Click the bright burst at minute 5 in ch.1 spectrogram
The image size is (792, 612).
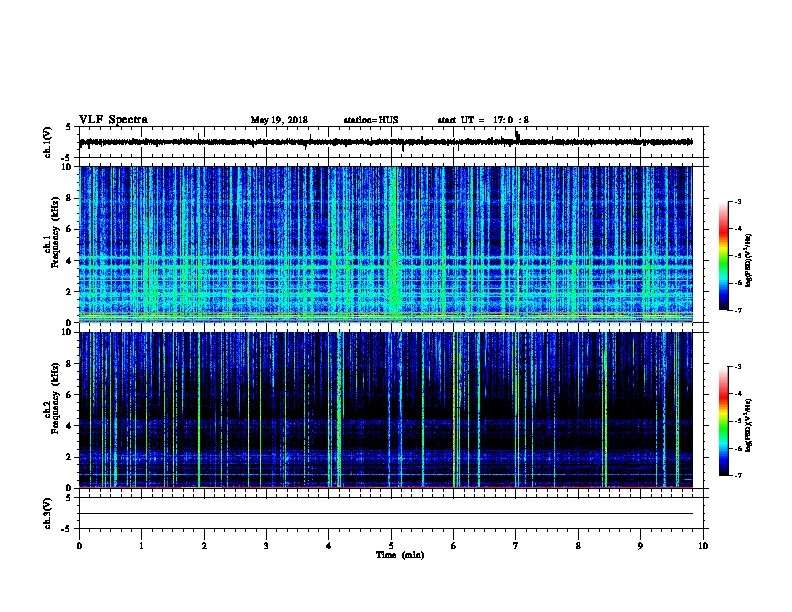394,245
